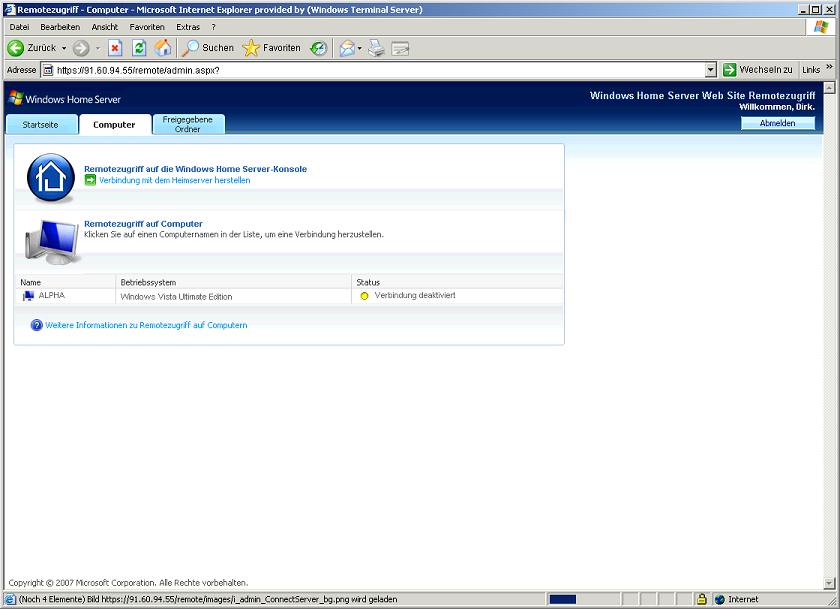Viewport: 840px width, 609px height.
Task: Open the address bar dropdown list
Action: pyautogui.click(x=711, y=70)
